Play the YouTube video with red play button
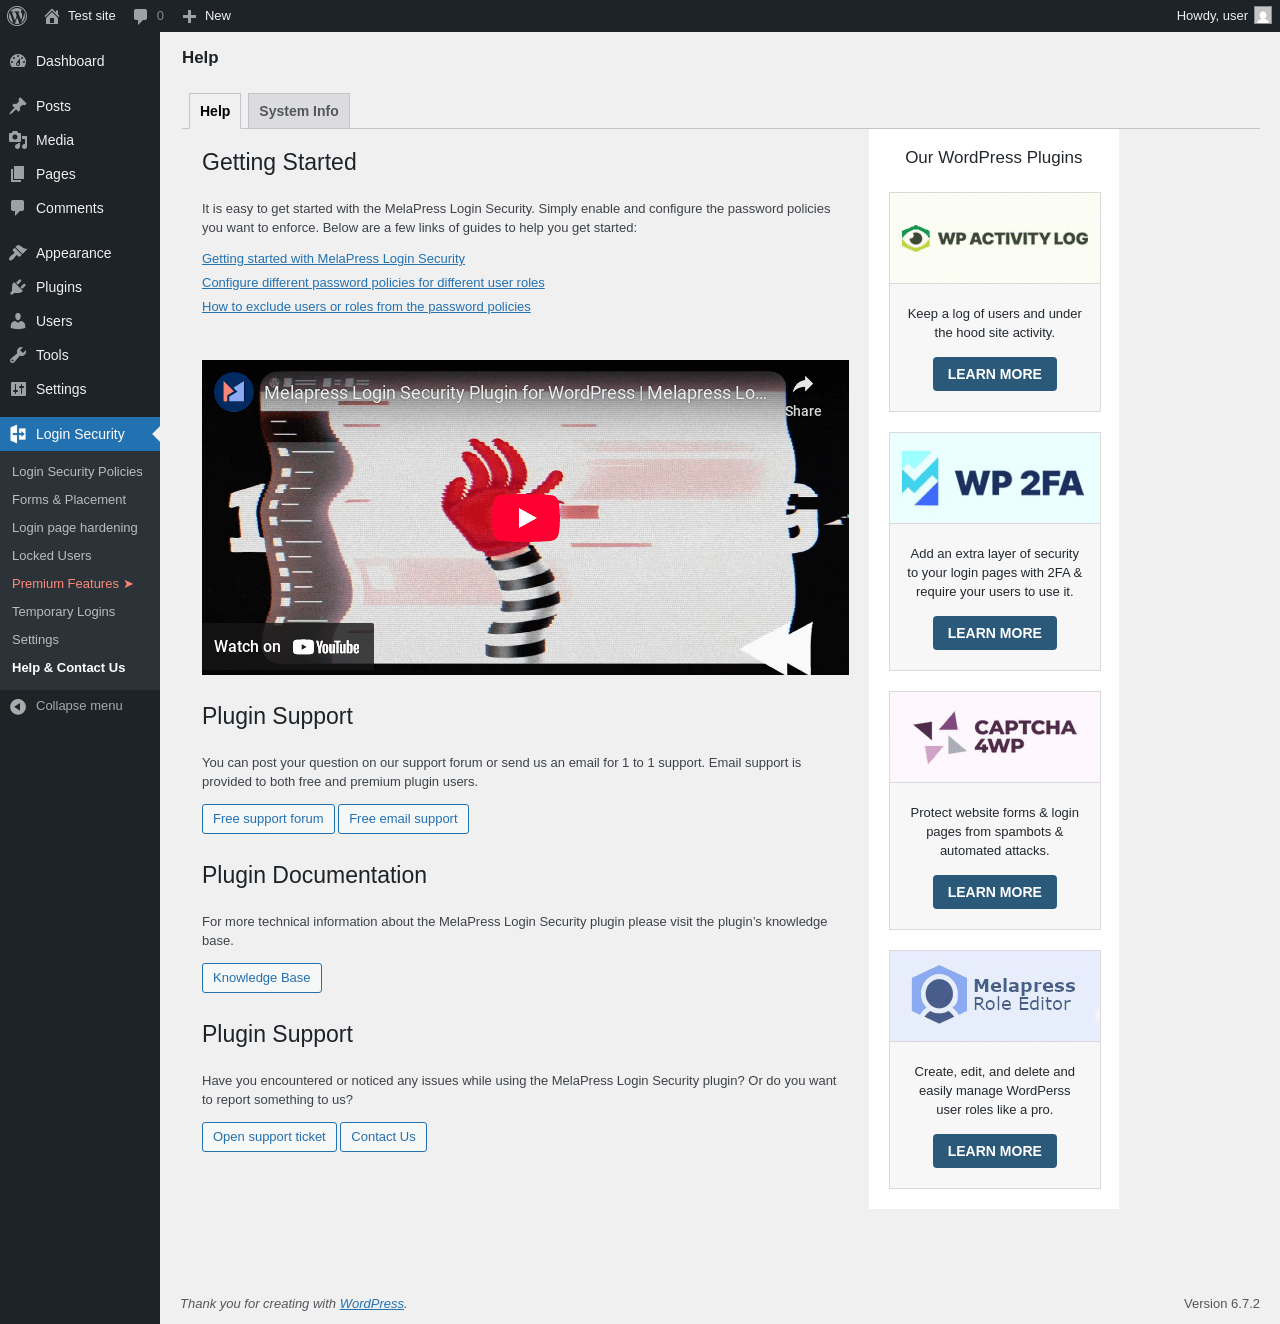The image size is (1280, 1324). coord(525,518)
